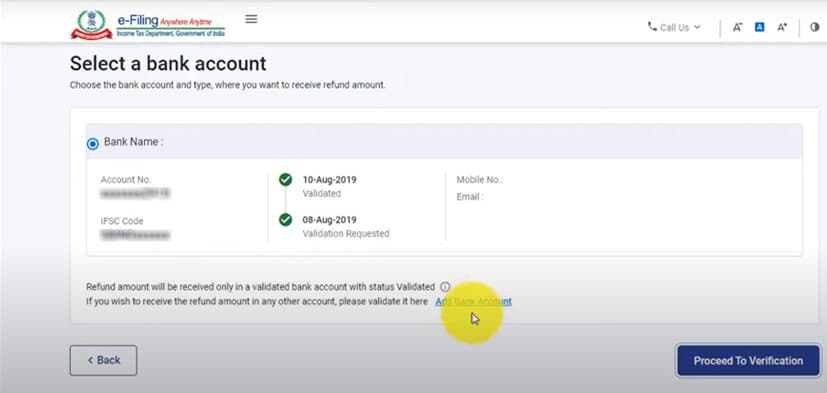
Task: Select the Bank Name radio button
Action: point(93,143)
